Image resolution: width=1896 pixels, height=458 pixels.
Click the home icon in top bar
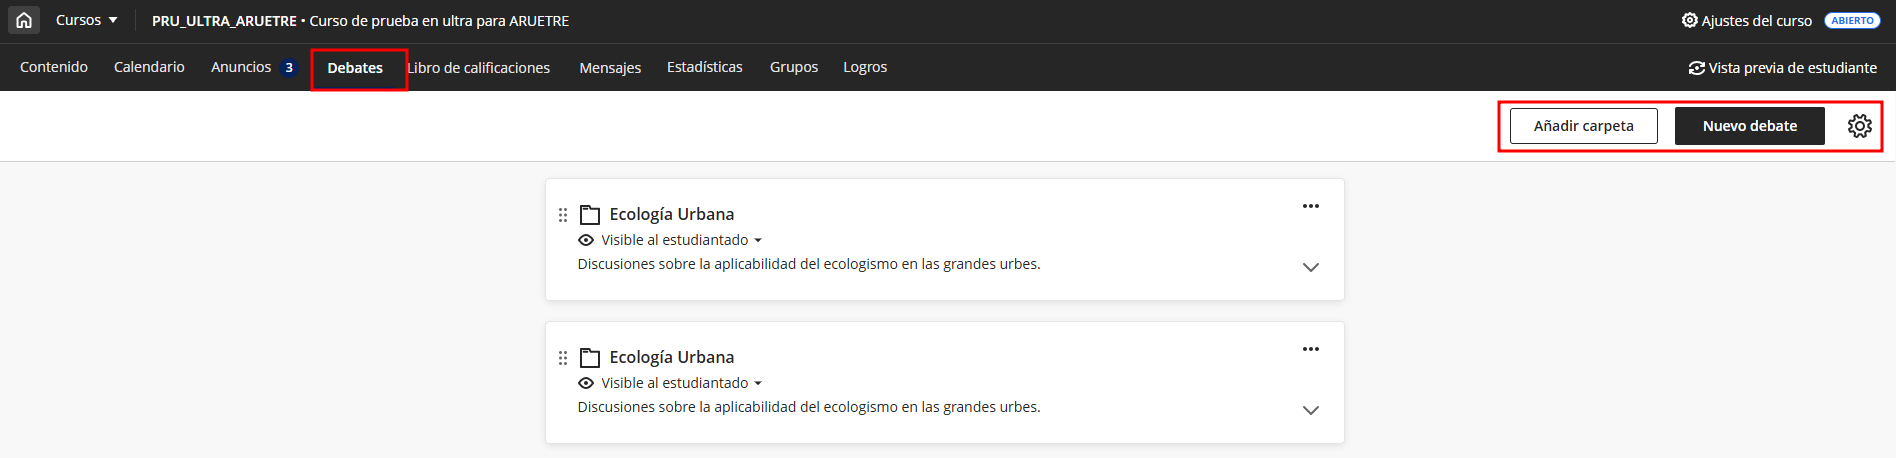tap(24, 20)
